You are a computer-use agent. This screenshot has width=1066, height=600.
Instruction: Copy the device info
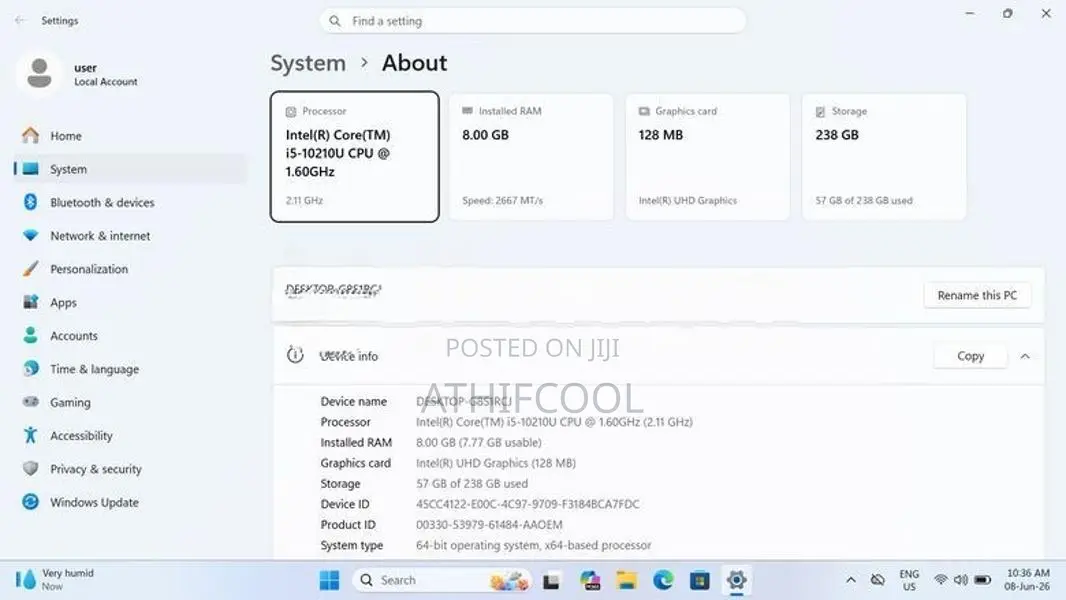970,356
